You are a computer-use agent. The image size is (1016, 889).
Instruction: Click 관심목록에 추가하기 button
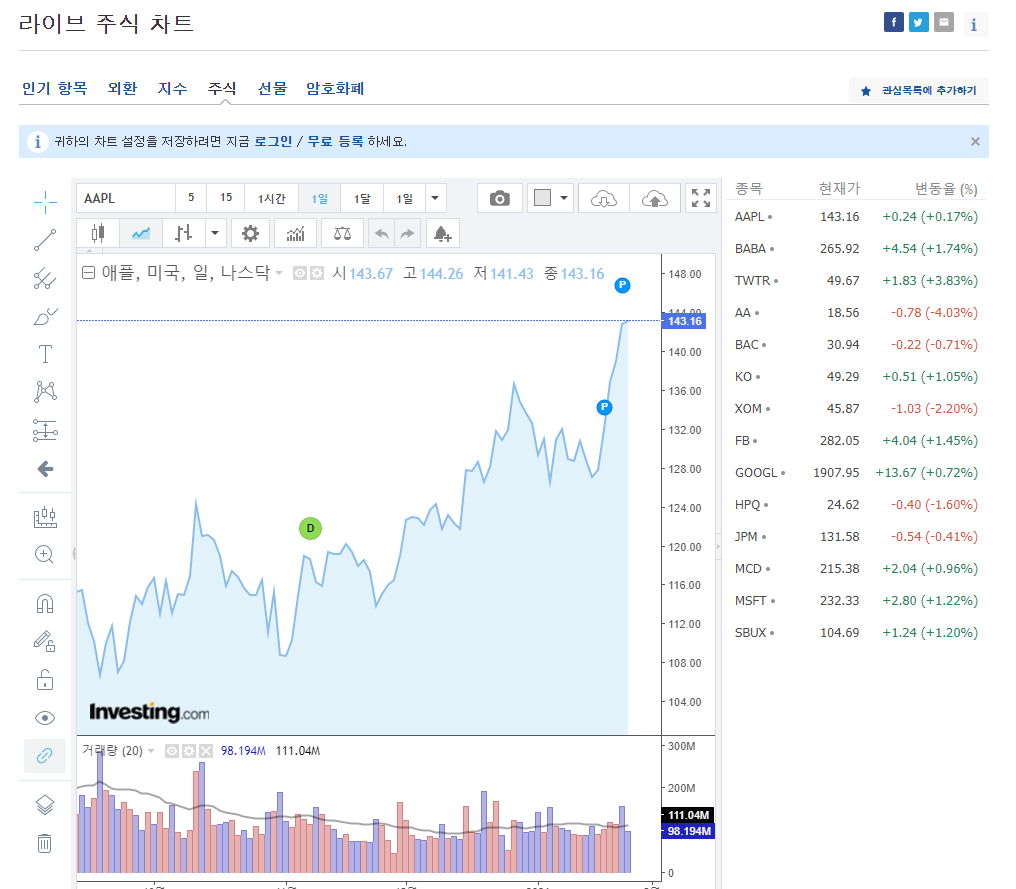[919, 91]
